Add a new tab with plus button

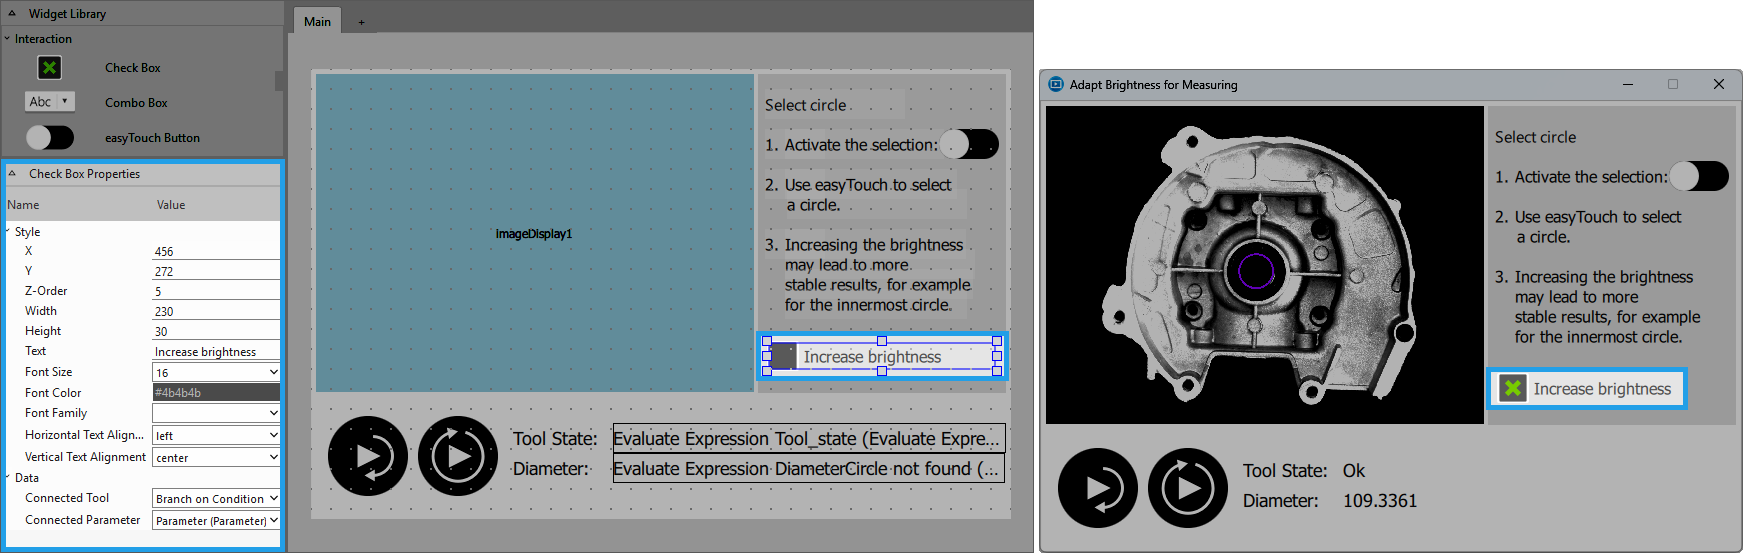[x=361, y=22]
